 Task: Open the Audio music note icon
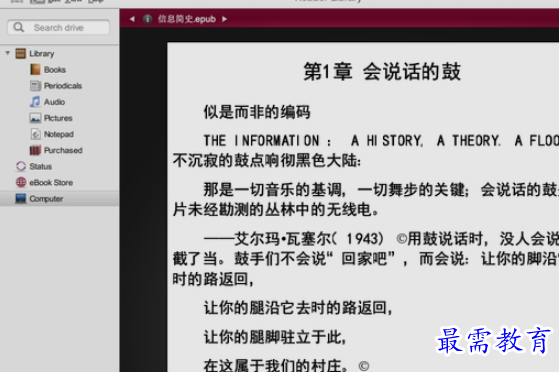pyautogui.click(x=35, y=102)
